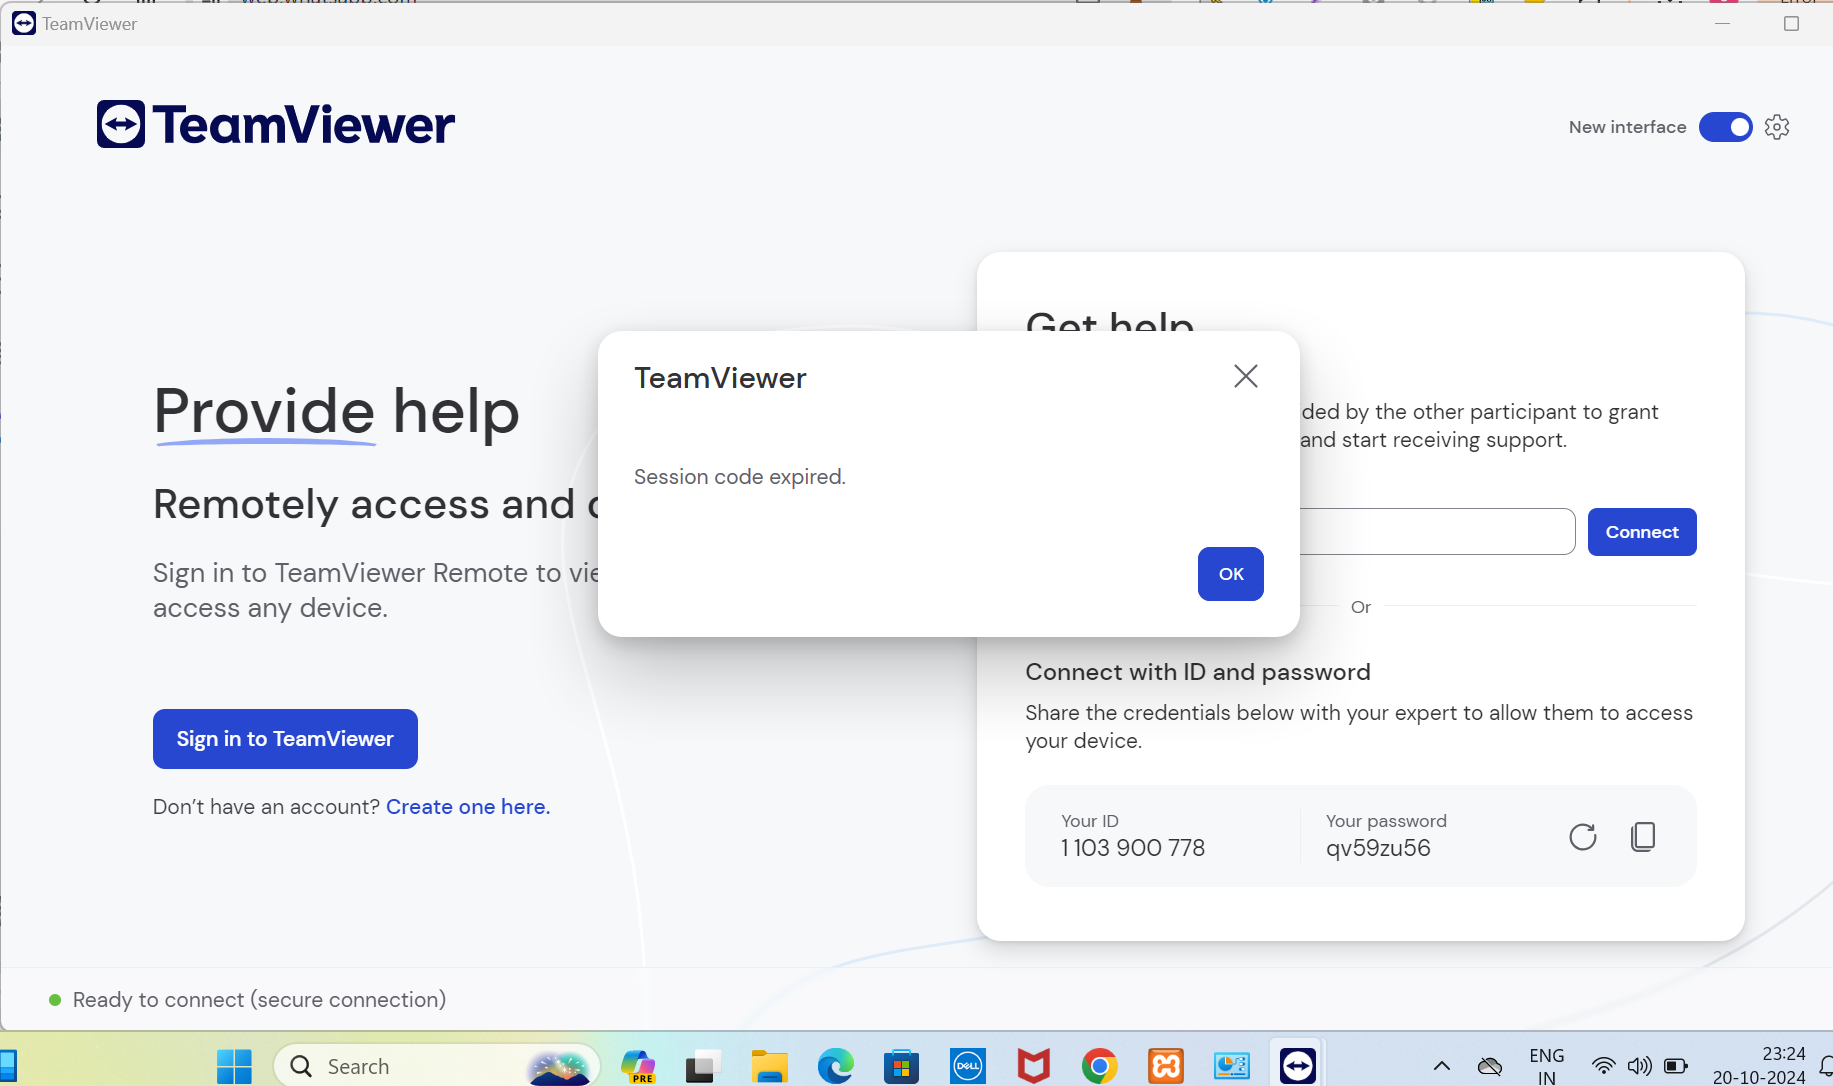Image resolution: width=1833 pixels, height=1086 pixels.
Task: Open the Dell app on the taskbar
Action: pos(968,1066)
